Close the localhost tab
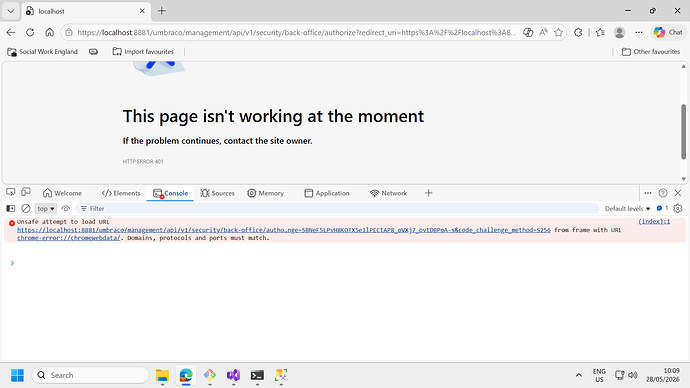The width and height of the screenshot is (690, 388). click(142, 11)
